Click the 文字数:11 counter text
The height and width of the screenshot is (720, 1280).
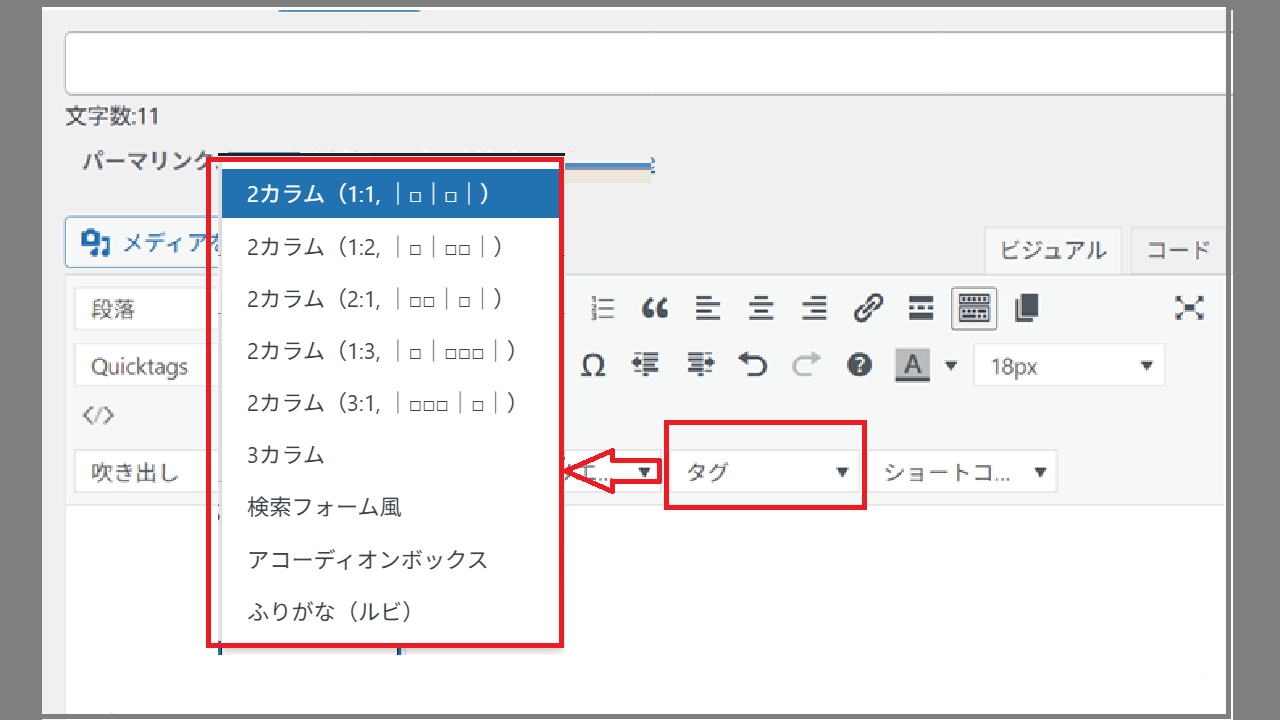click(x=112, y=117)
